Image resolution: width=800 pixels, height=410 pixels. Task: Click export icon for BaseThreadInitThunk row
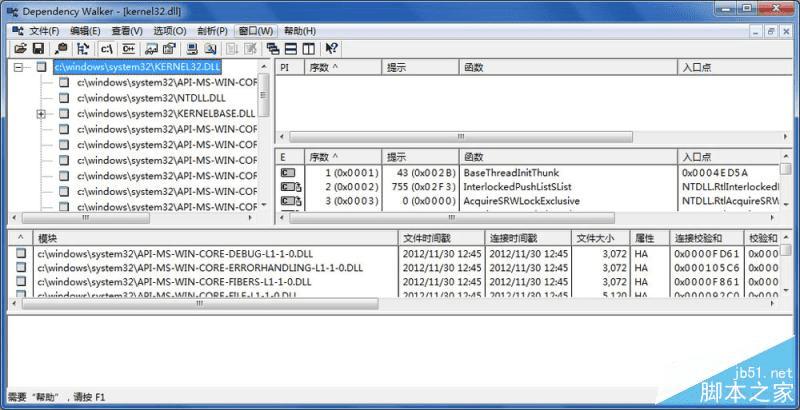click(288, 173)
